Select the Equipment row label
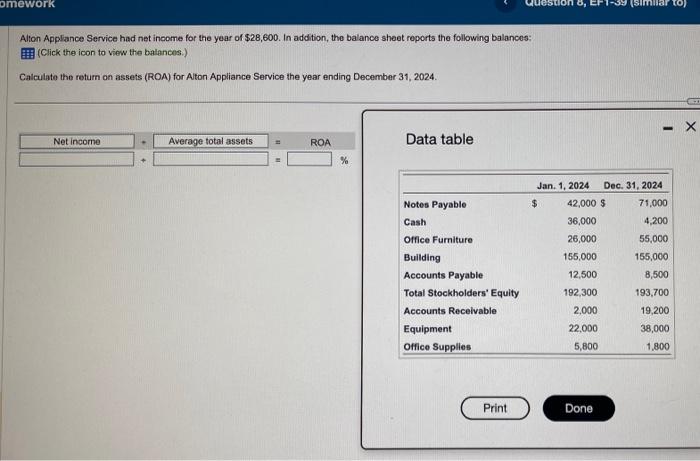700x461 pixels. (x=427, y=329)
